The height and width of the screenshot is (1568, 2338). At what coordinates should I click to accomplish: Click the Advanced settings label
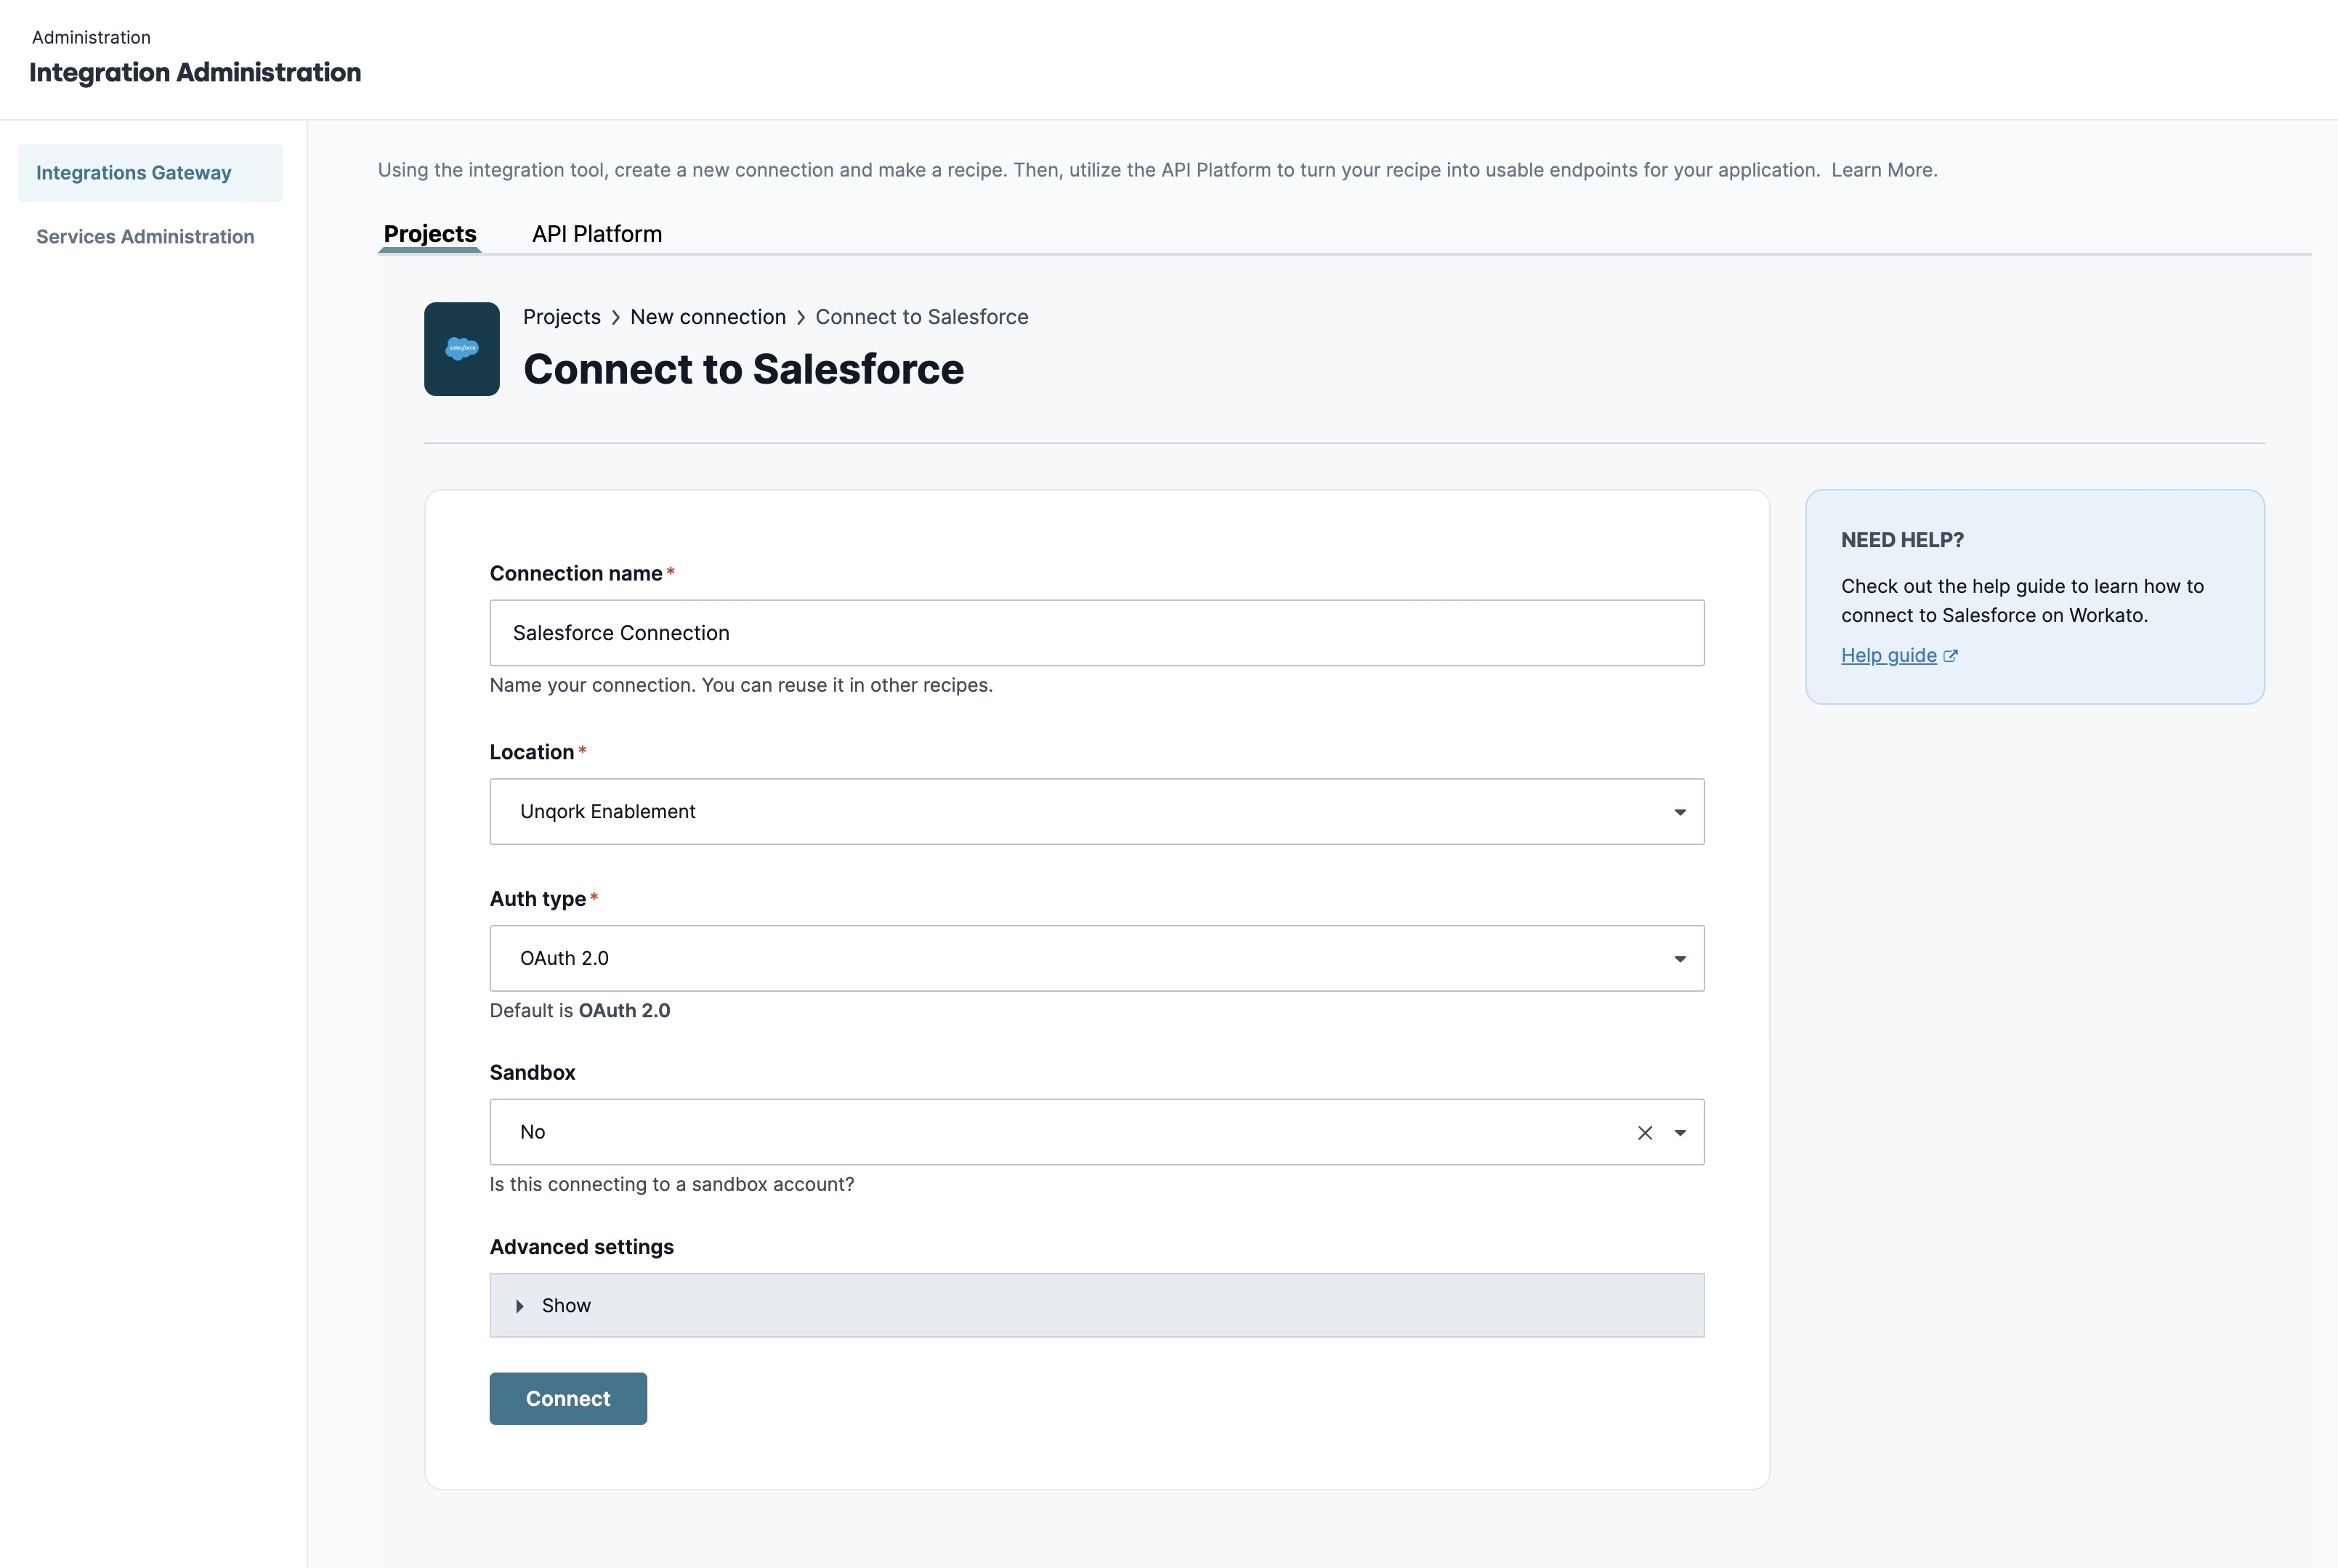pyautogui.click(x=582, y=1248)
